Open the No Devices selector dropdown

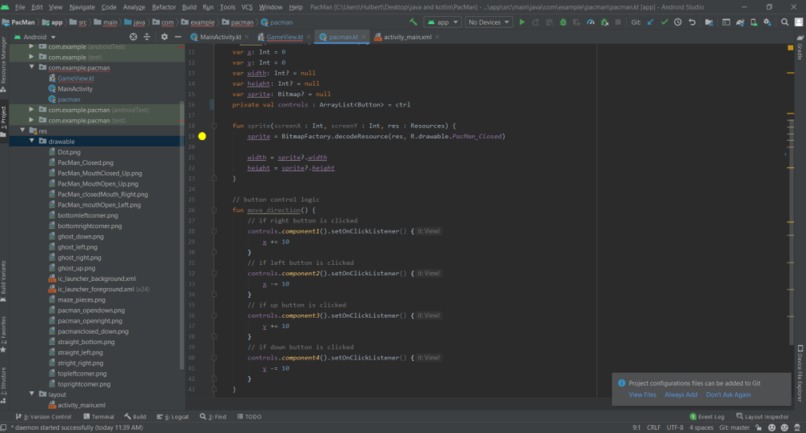pos(488,22)
